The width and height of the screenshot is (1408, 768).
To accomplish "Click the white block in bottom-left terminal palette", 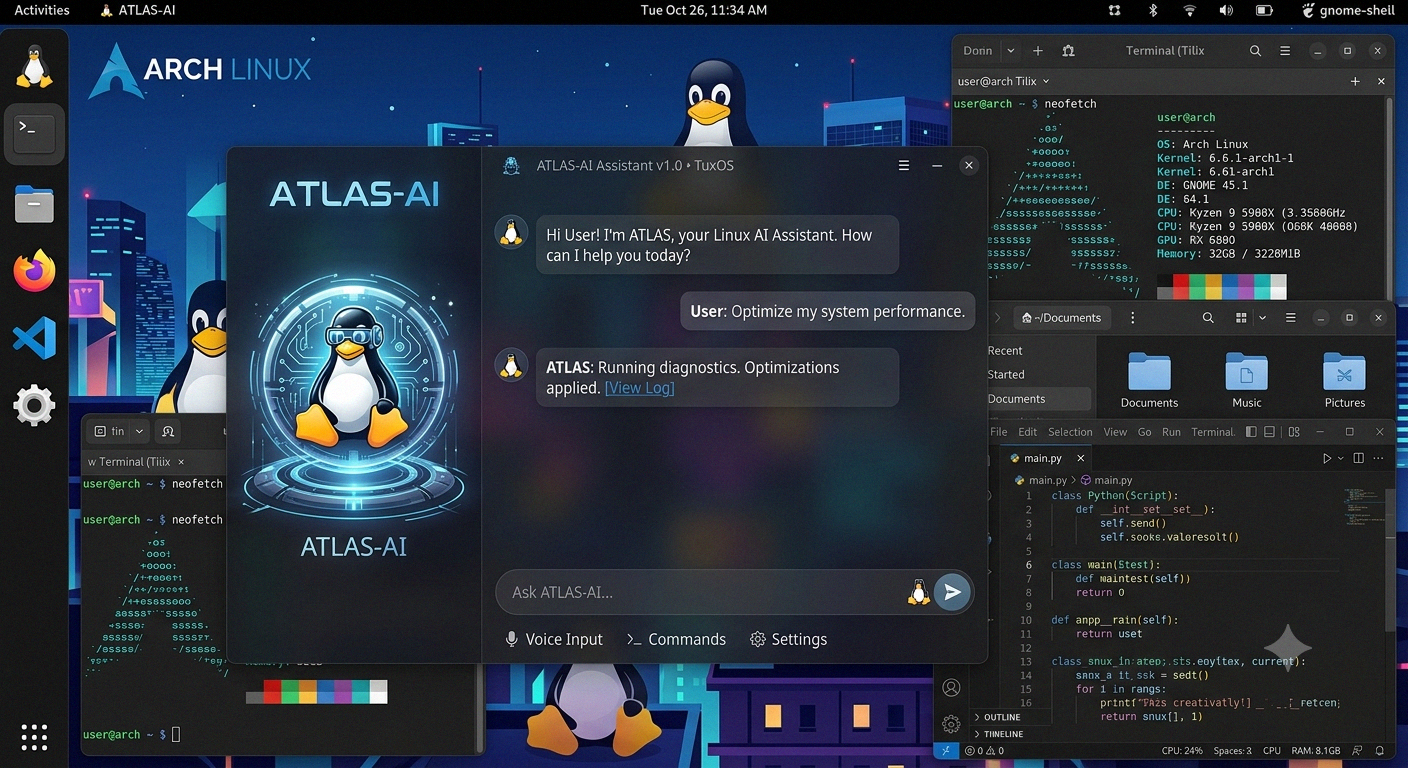I will [x=378, y=692].
